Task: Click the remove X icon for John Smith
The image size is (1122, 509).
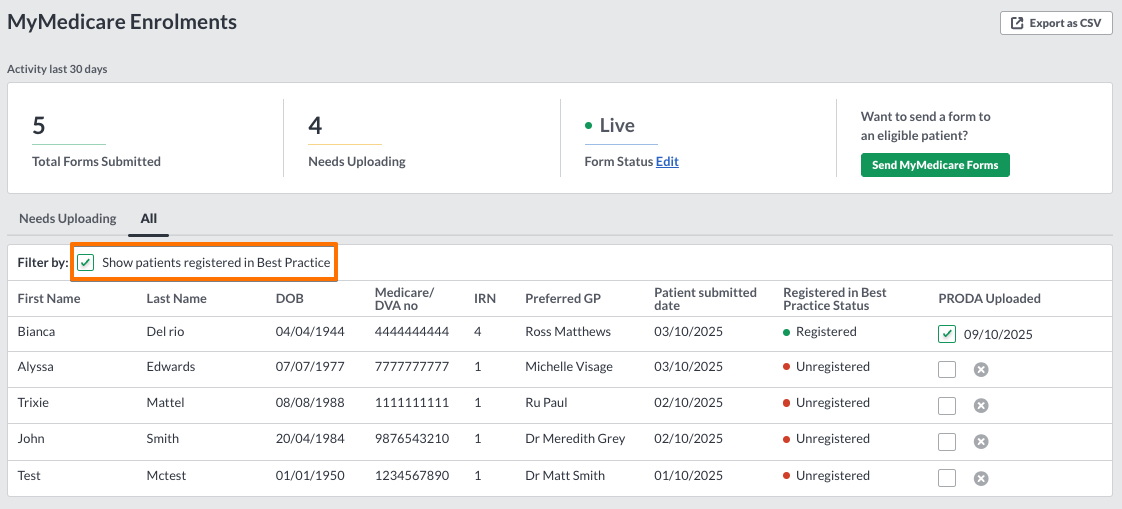Action: pos(981,442)
